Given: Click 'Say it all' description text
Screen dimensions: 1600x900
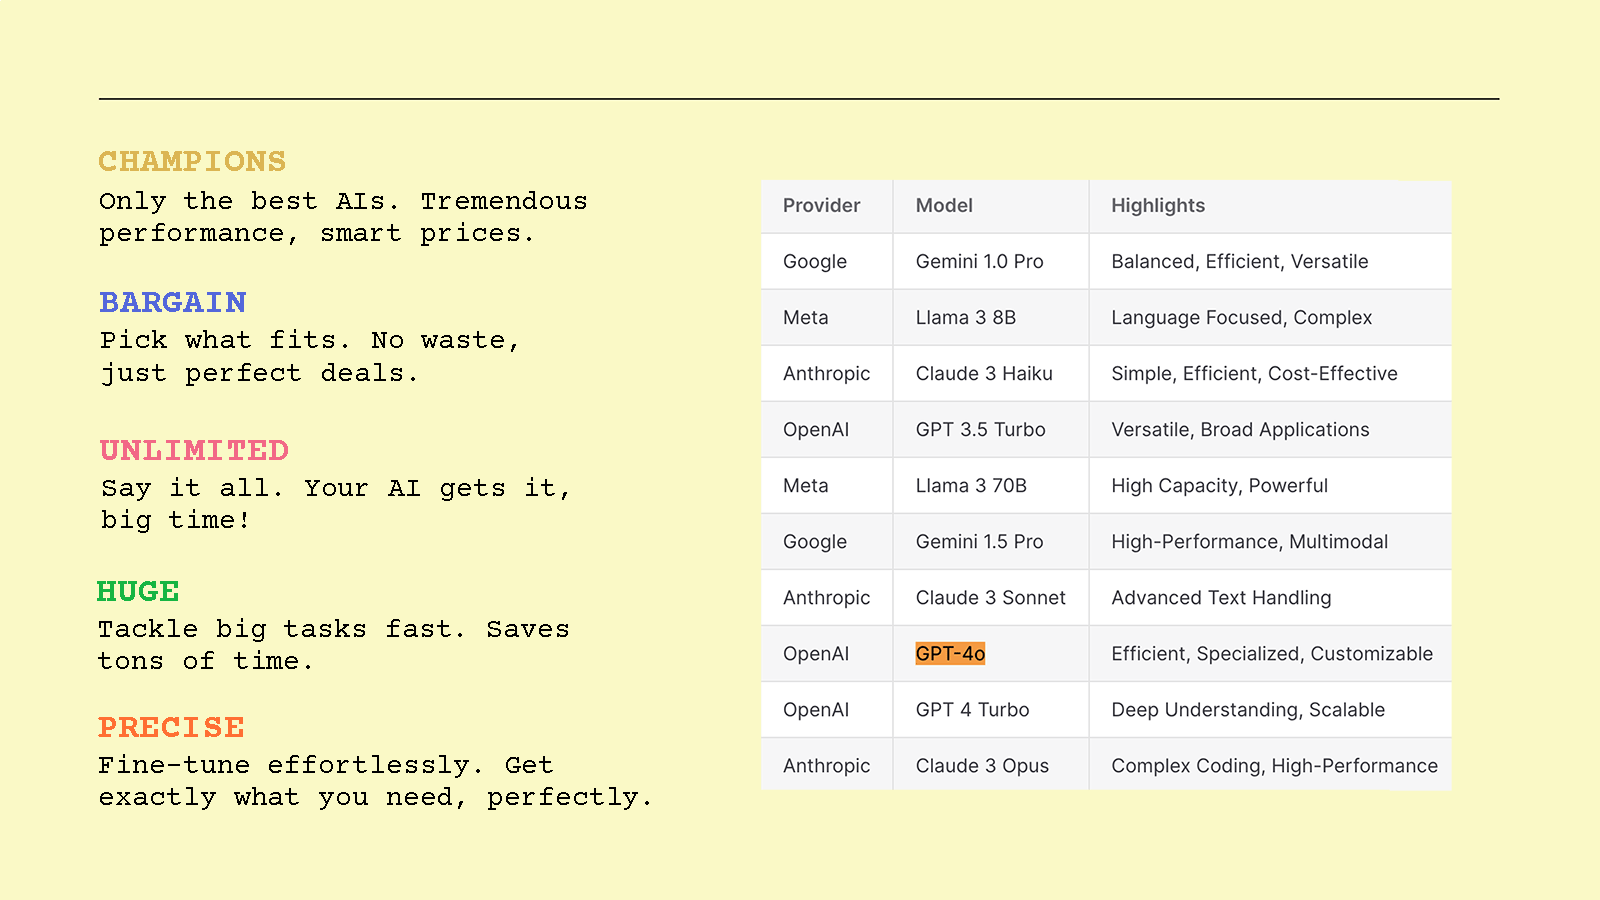Looking at the screenshot, I should pos(336,504).
